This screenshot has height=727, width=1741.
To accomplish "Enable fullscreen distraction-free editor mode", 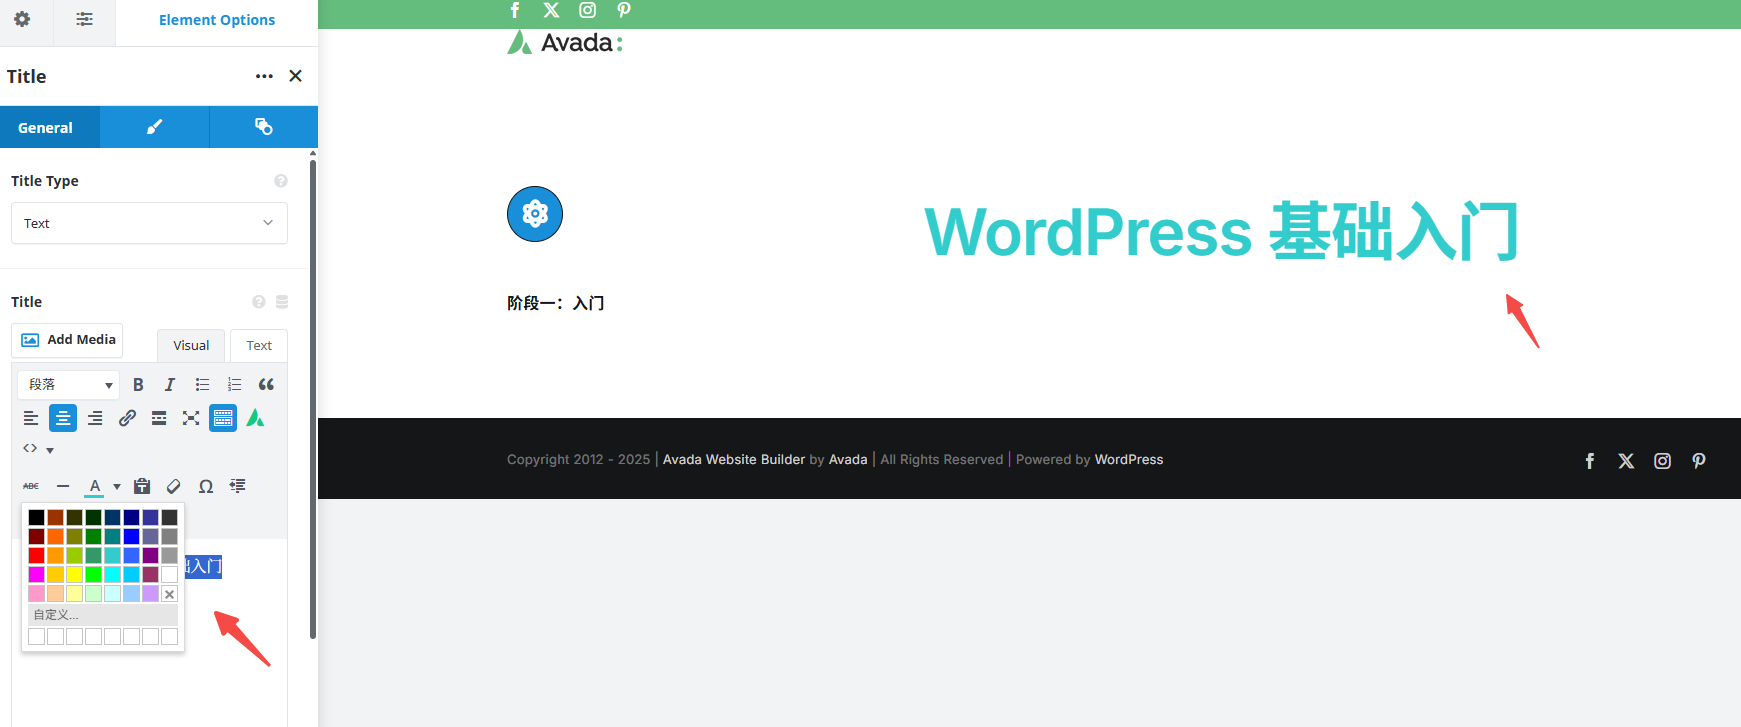I will point(191,418).
